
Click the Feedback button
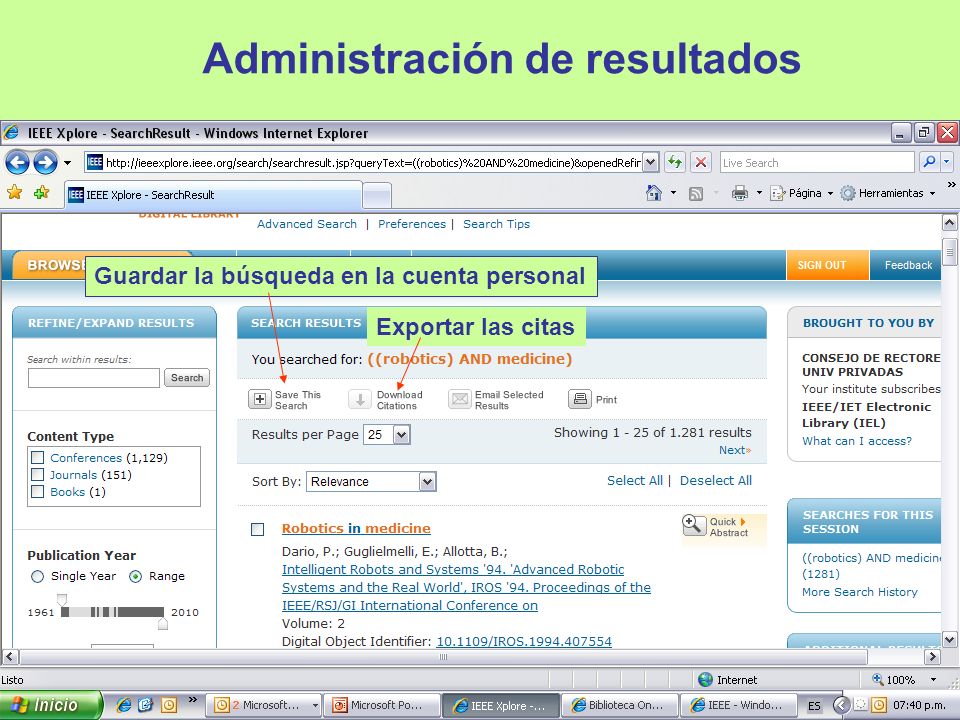(907, 265)
